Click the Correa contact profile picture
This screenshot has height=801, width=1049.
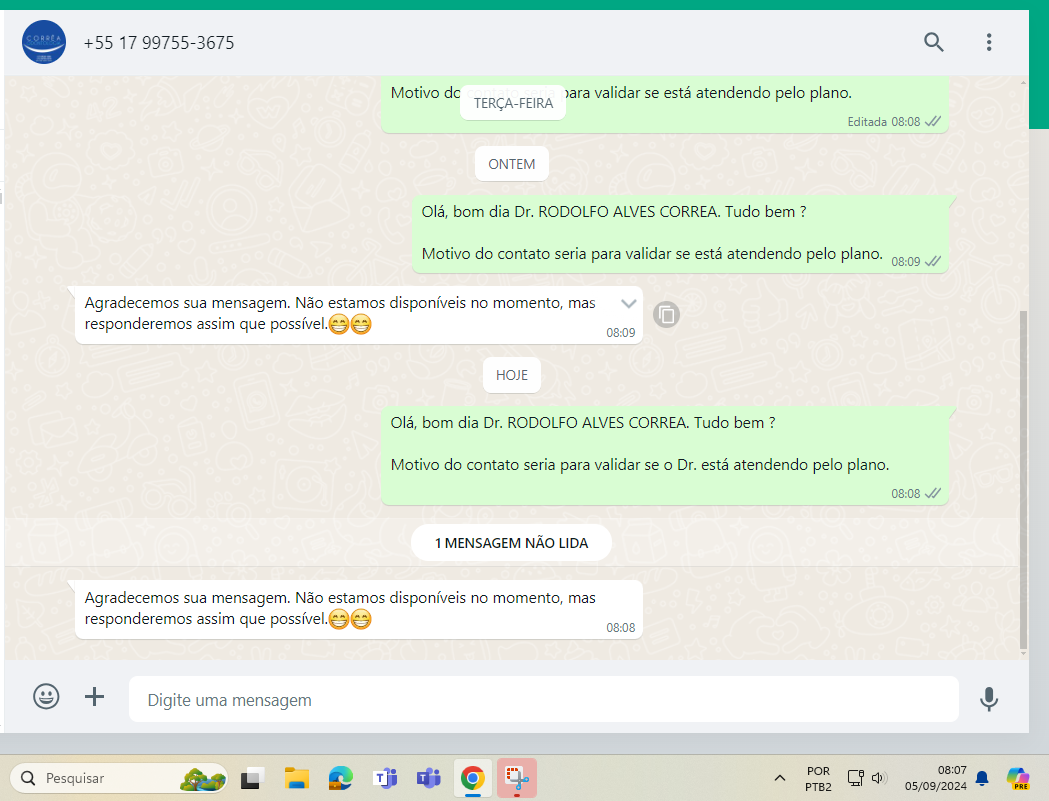pyautogui.click(x=44, y=43)
